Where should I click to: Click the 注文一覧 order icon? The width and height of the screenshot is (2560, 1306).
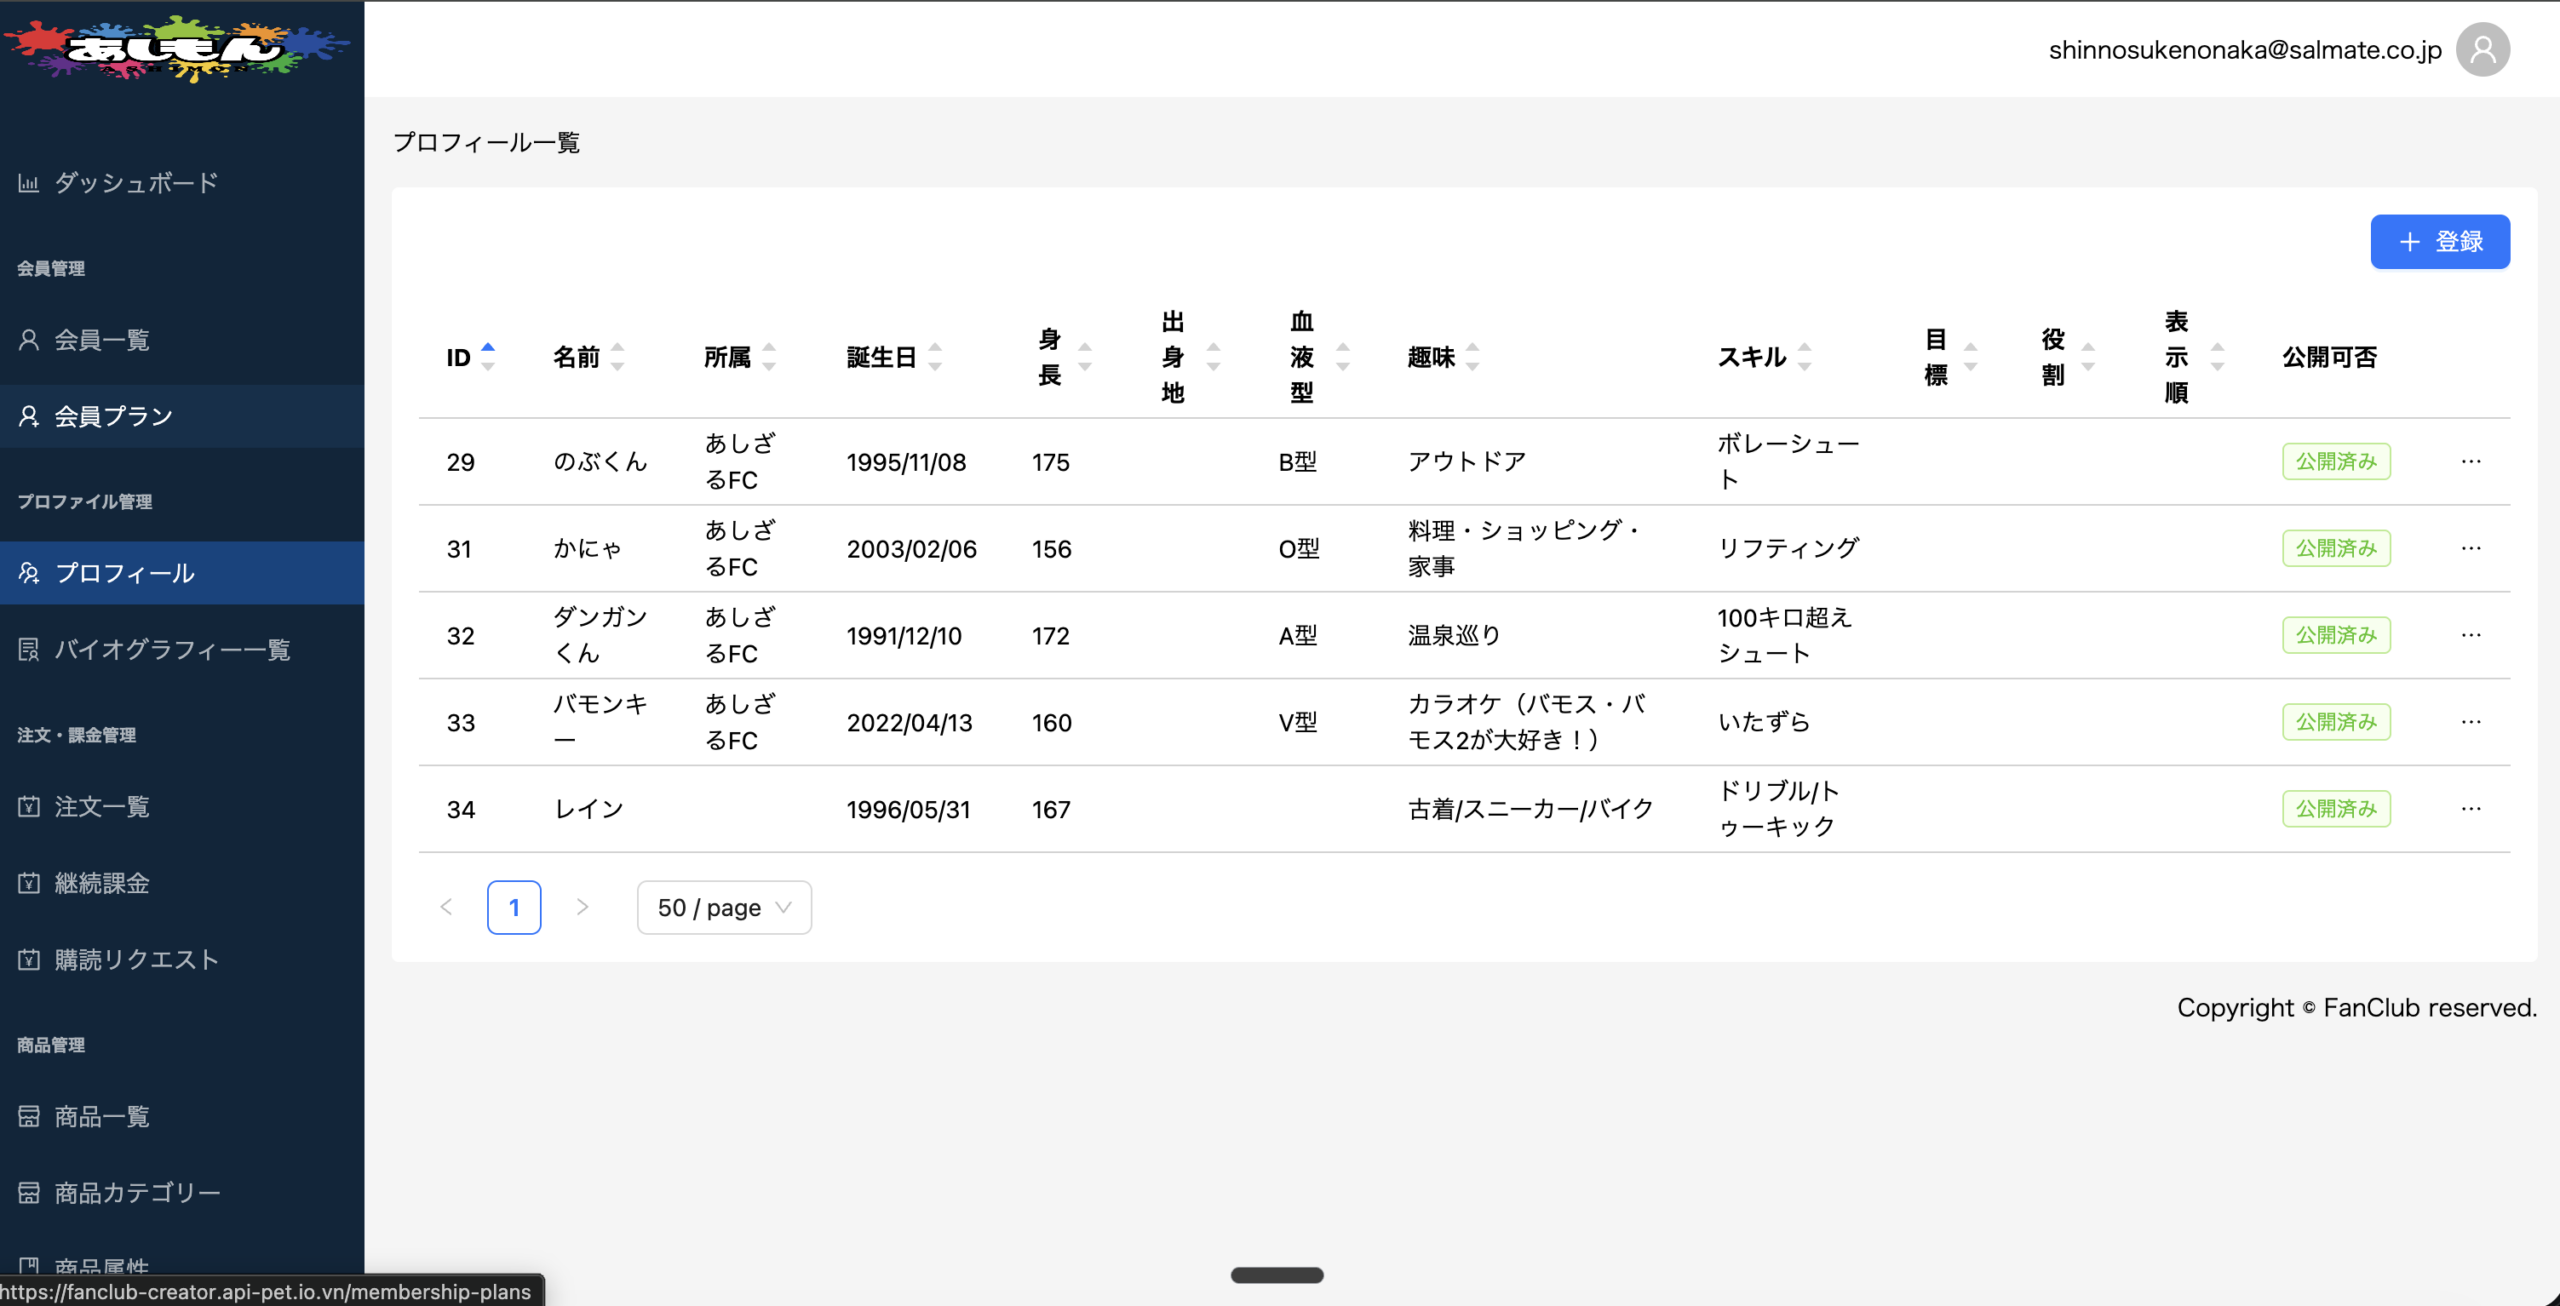click(x=29, y=806)
